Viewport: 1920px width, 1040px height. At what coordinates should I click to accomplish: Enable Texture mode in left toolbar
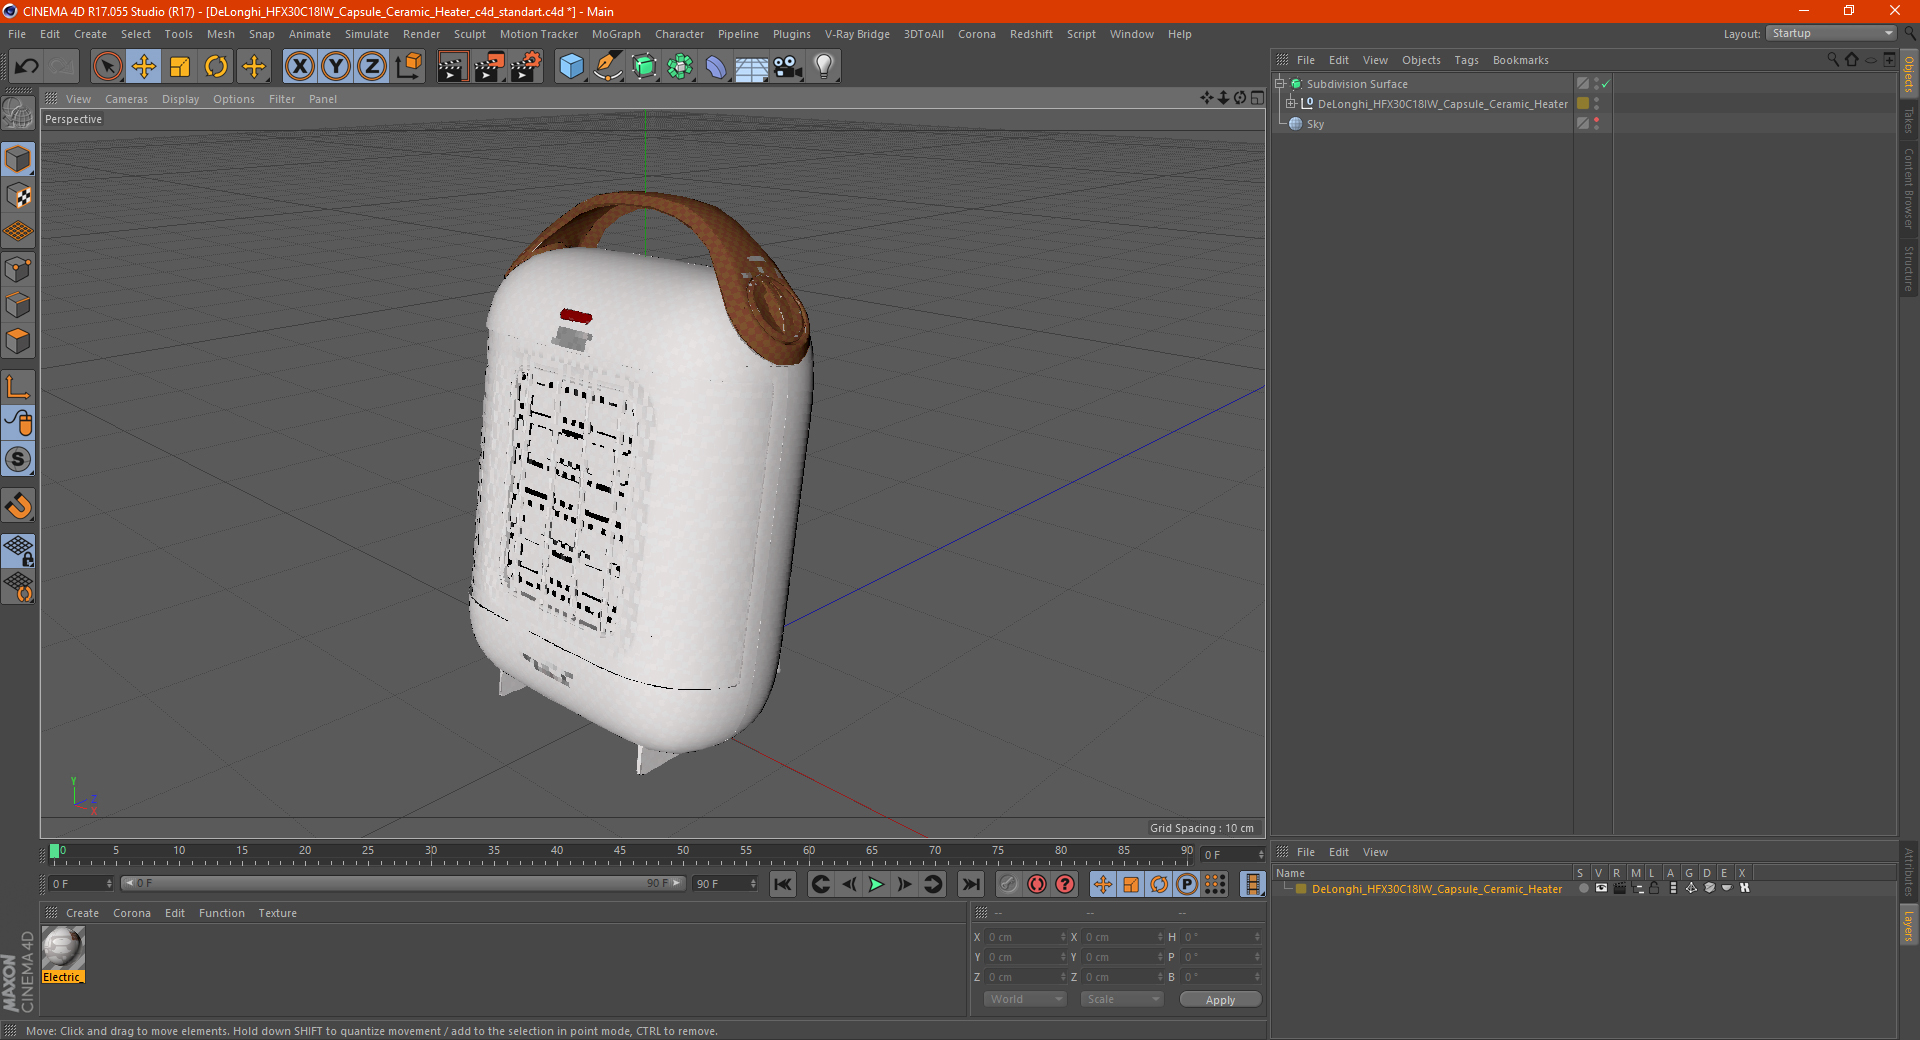click(18, 196)
